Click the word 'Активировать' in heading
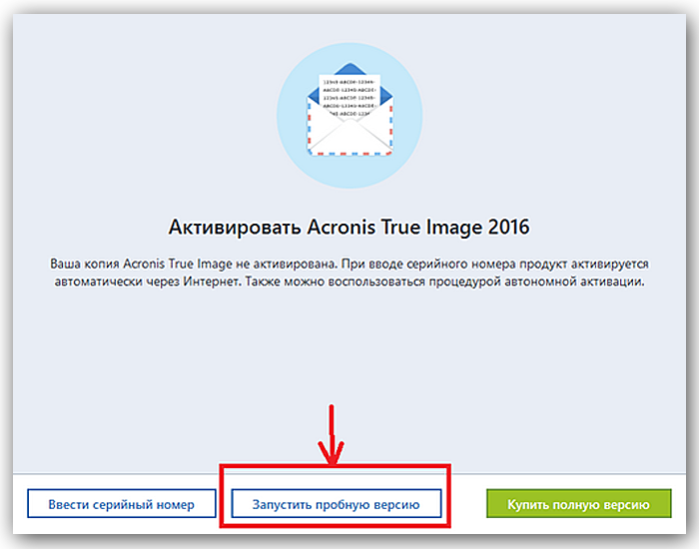Screen dimensions: 699x549 [x=235, y=227]
